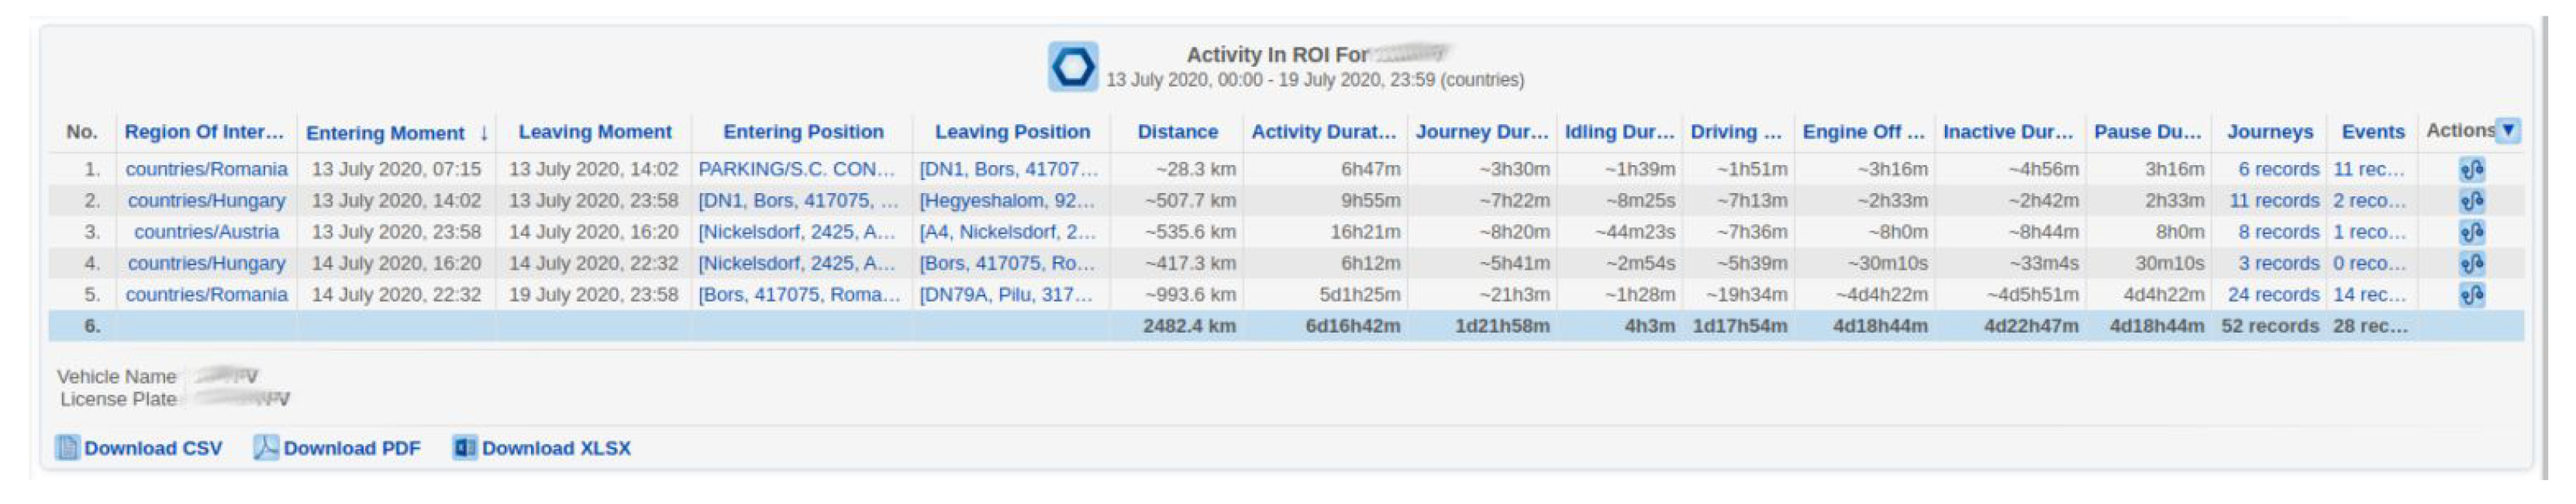Open the Hegyeshalom leaving position link

[x=1006, y=201]
